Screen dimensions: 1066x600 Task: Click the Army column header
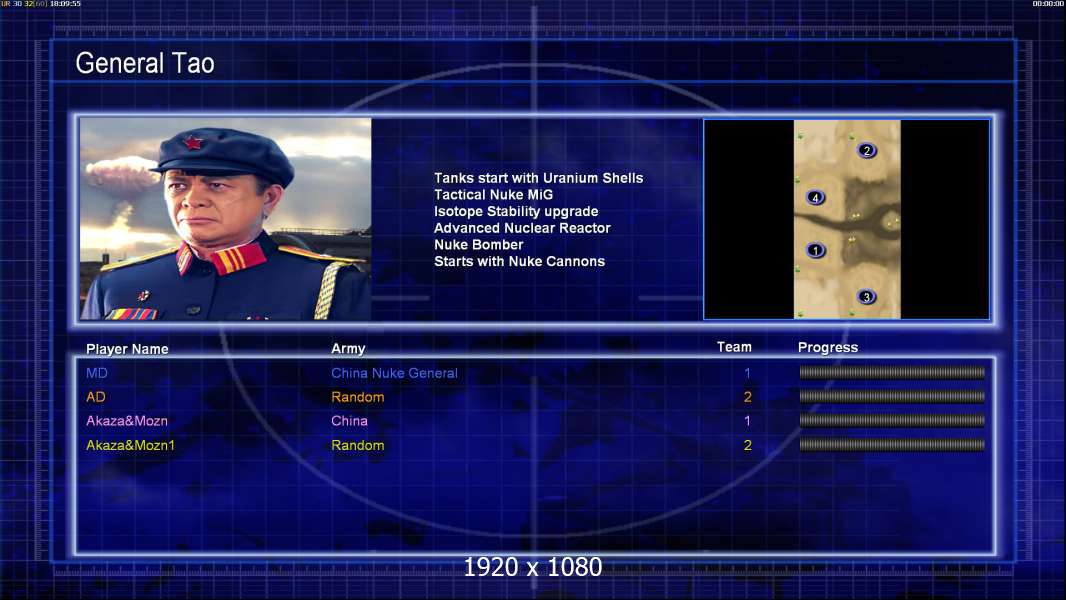348,348
